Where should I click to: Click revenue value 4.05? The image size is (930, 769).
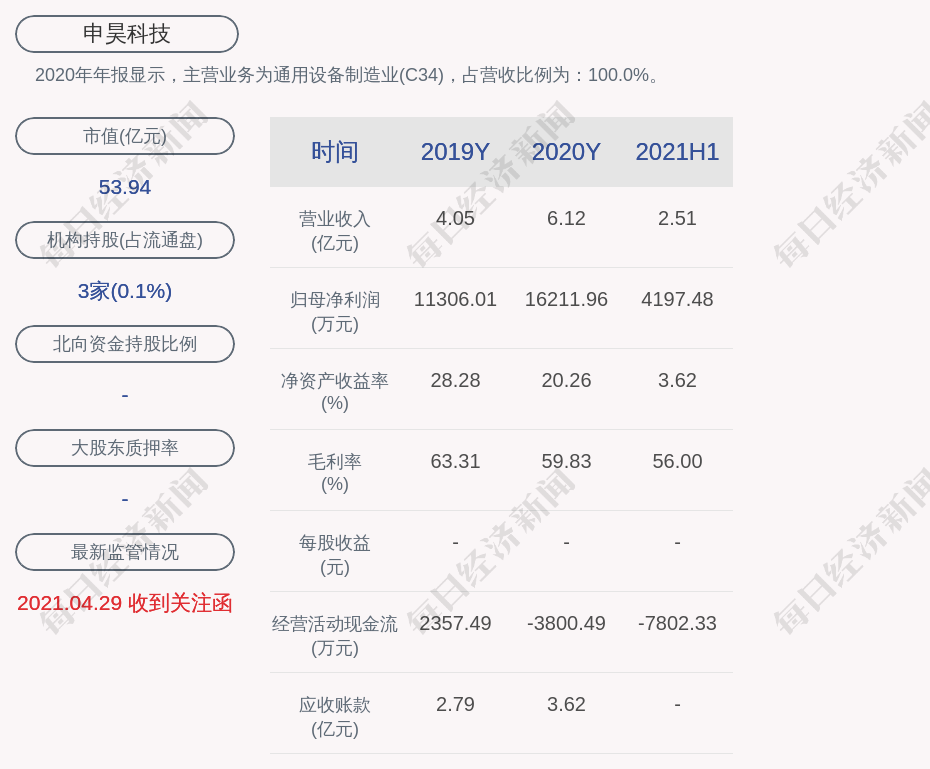pyautogui.click(x=455, y=218)
